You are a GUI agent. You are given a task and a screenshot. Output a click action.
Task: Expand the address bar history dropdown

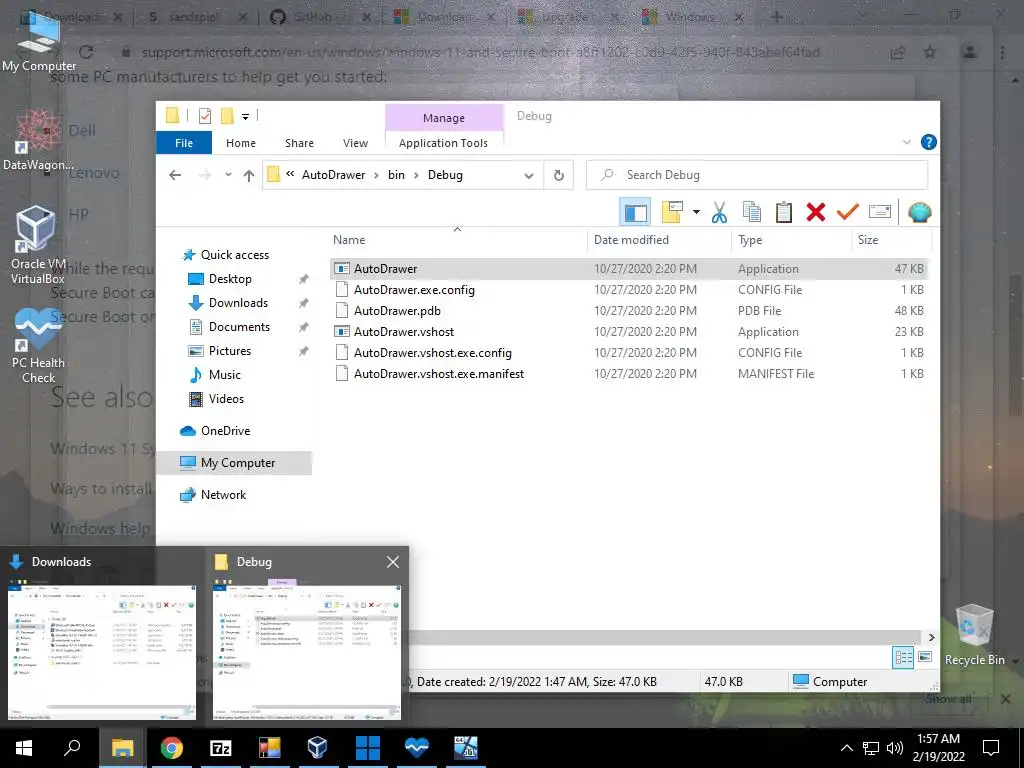(529, 175)
